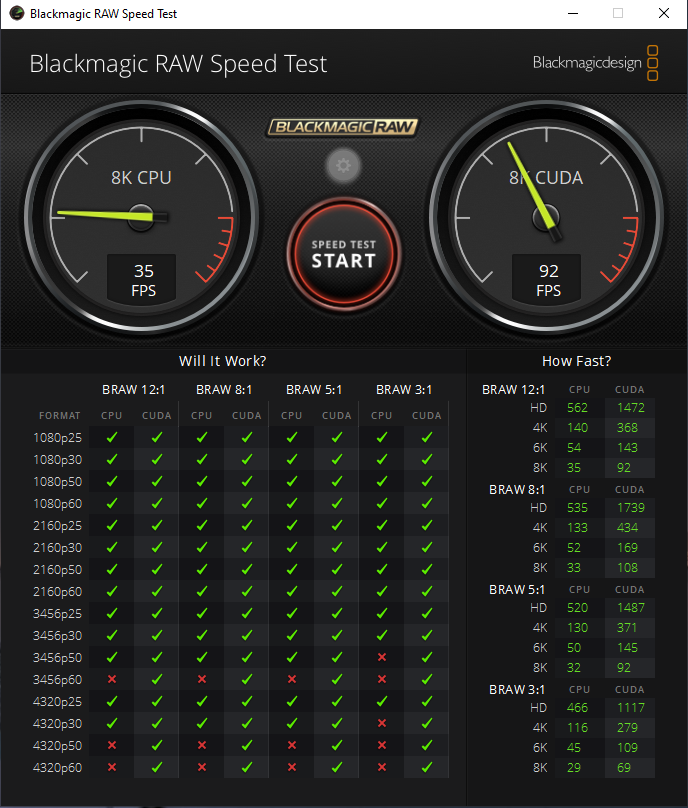This screenshot has height=808, width=688.
Task: Click the BRAW 8:1 8K CUDA value 108
Action: click(627, 567)
